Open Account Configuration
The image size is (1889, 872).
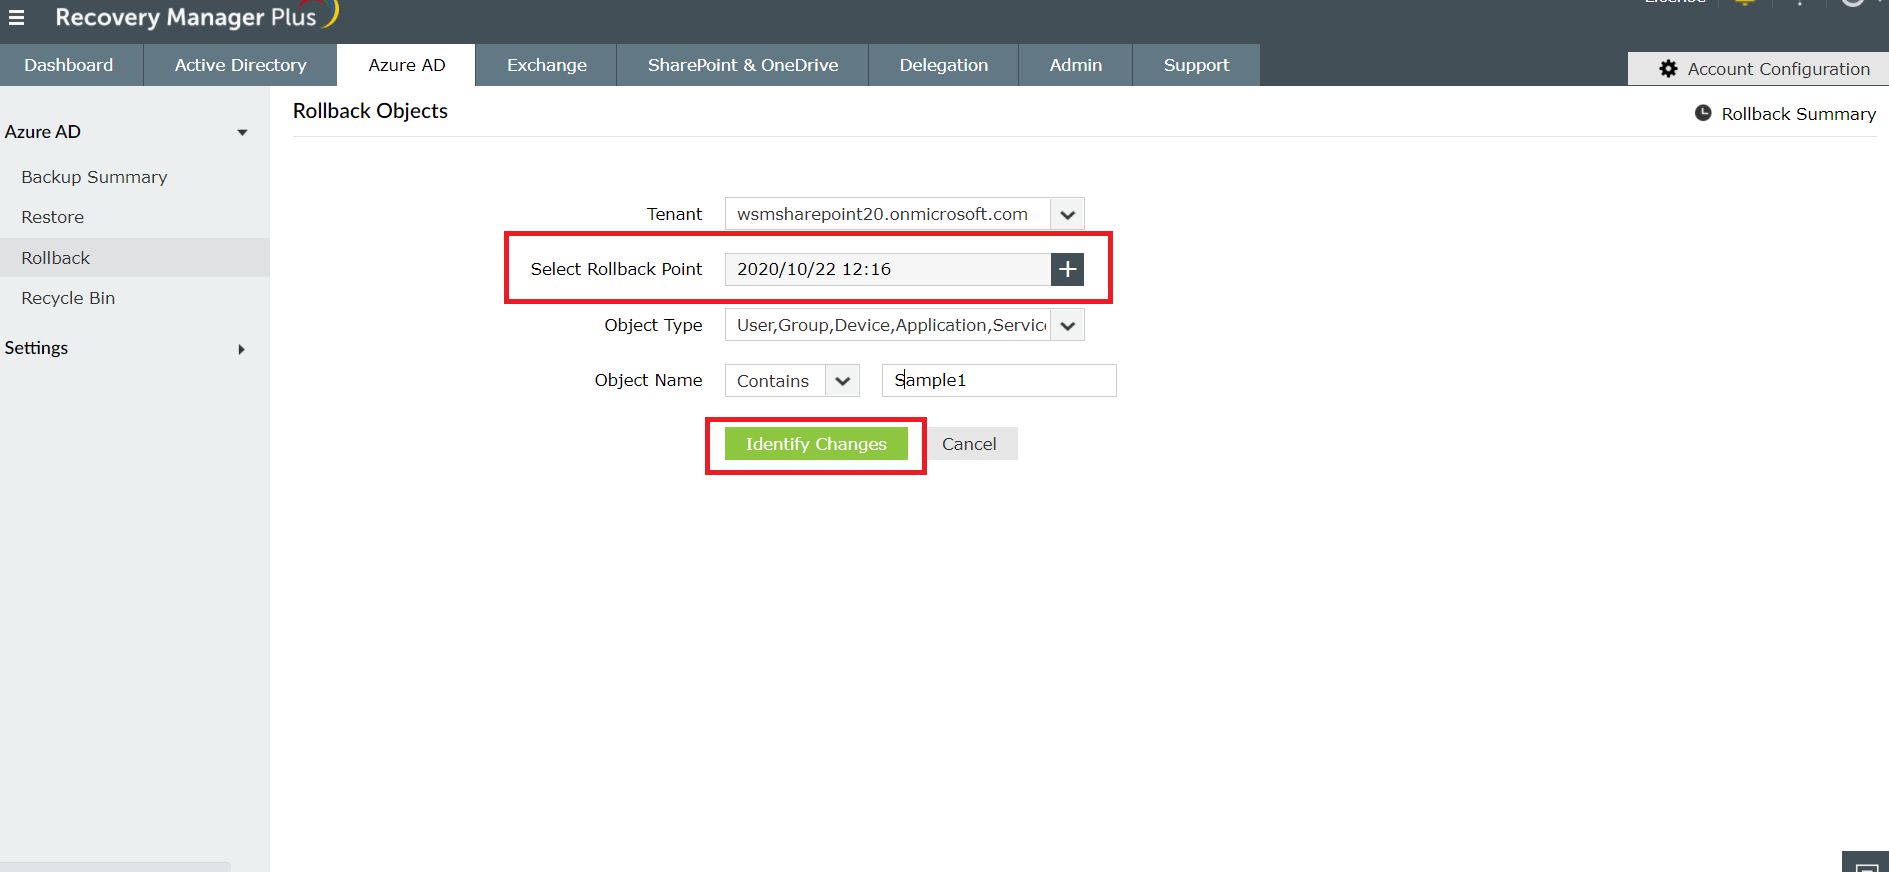1758,69
